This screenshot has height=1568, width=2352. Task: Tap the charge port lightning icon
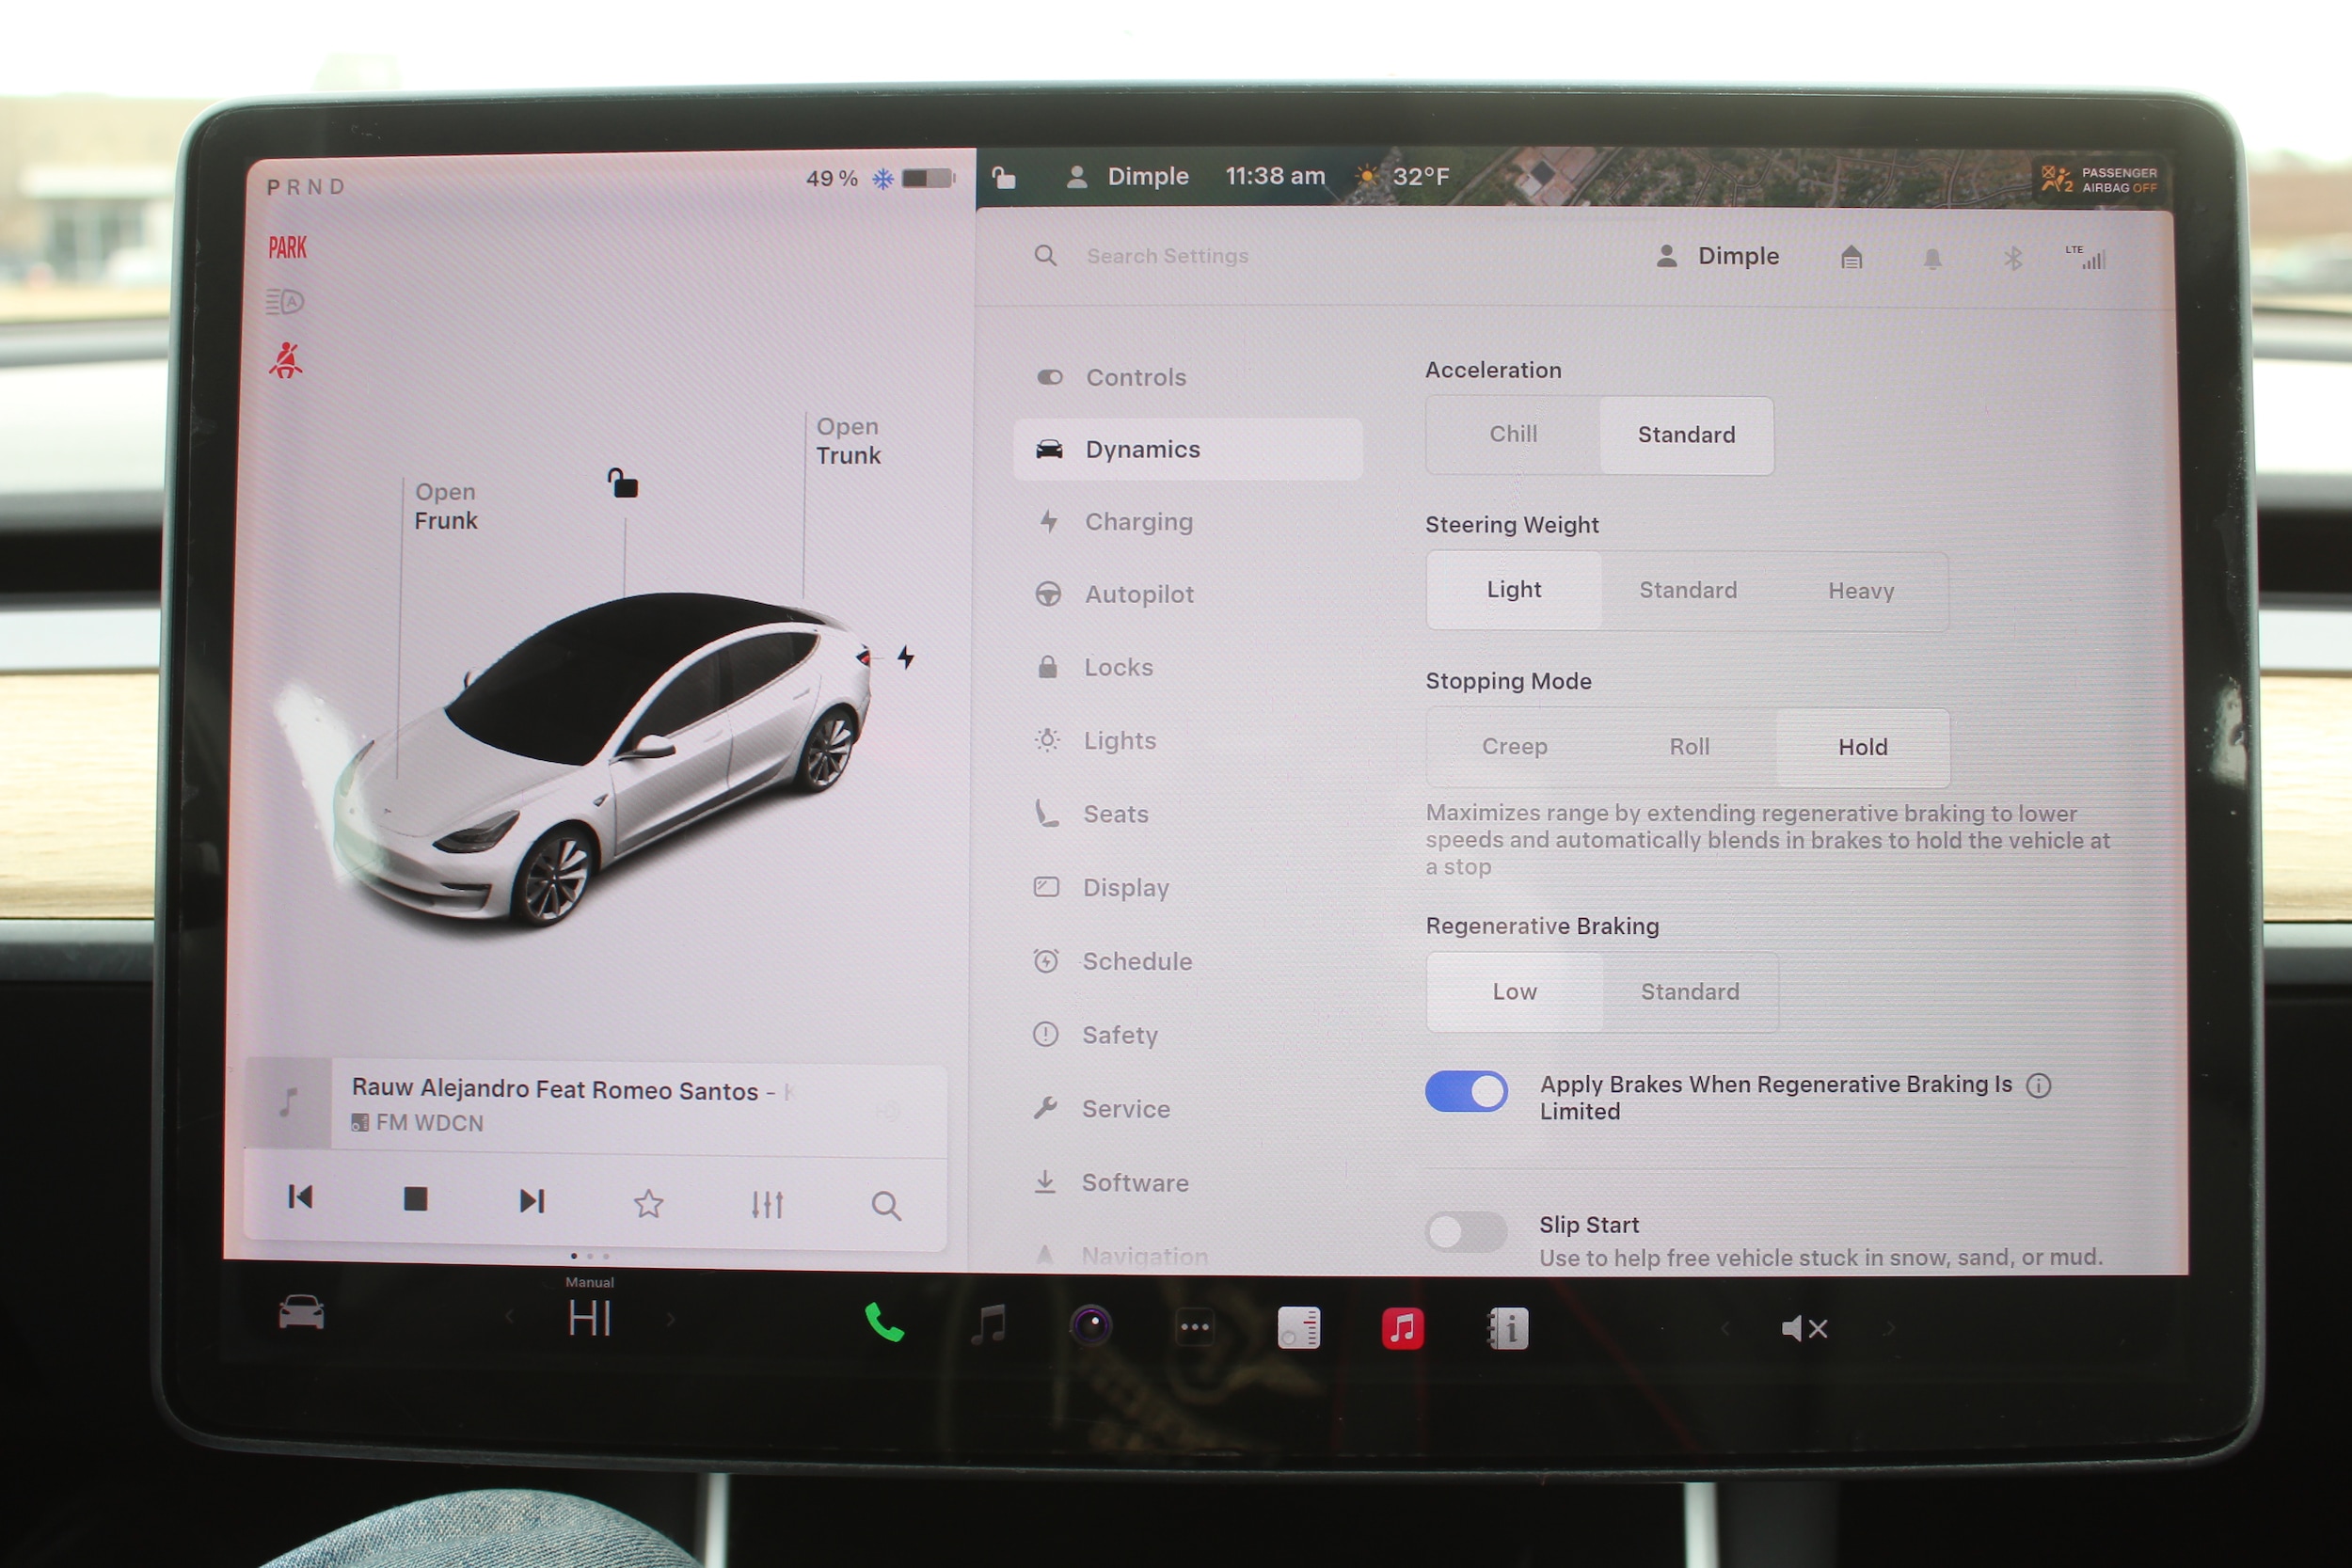(906, 657)
